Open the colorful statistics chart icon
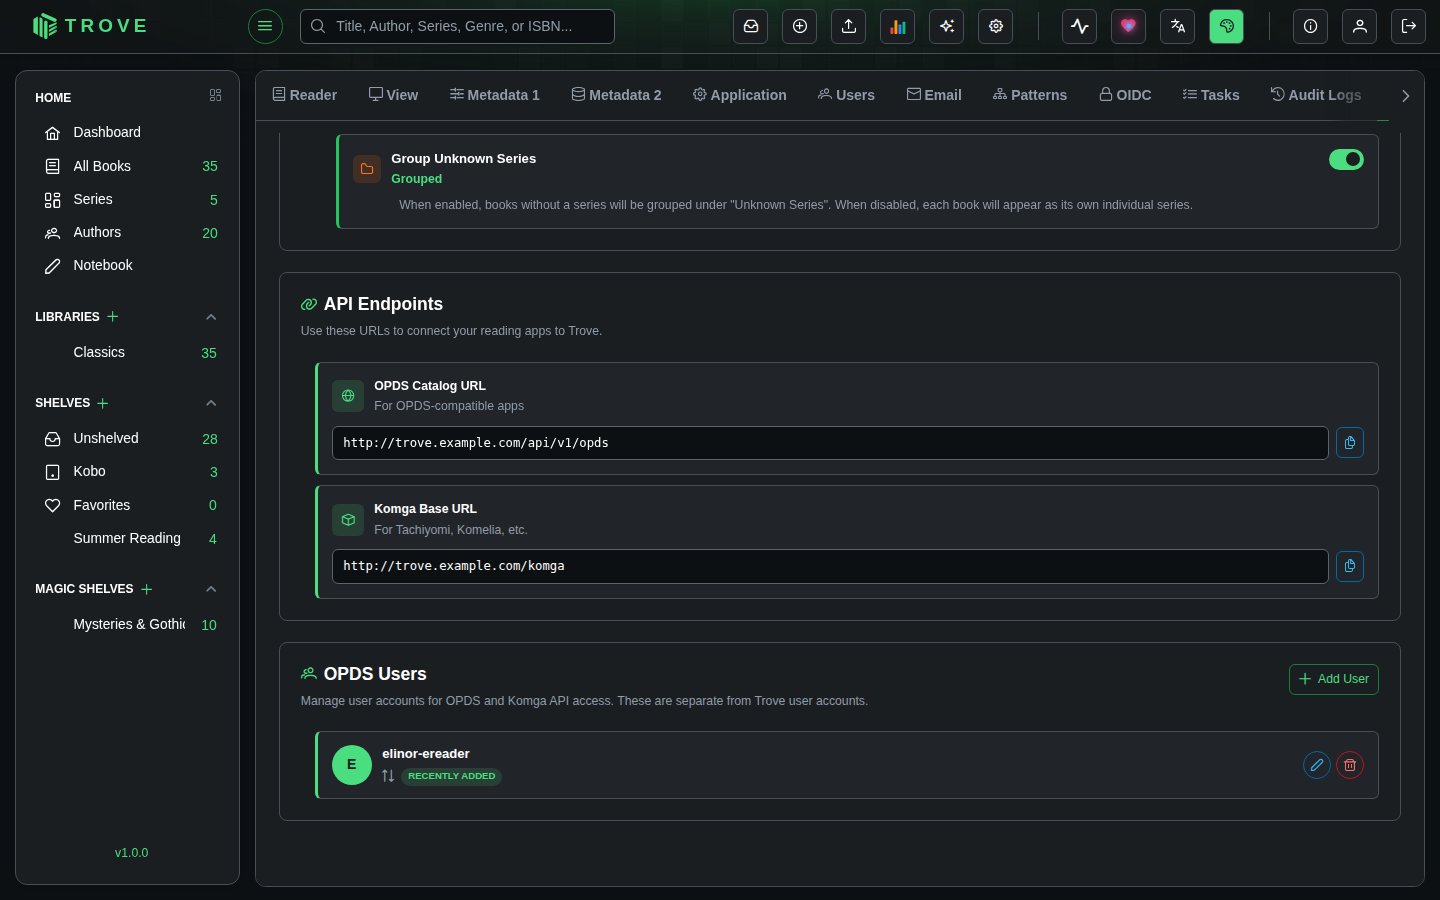This screenshot has height=900, width=1440. pos(898,26)
